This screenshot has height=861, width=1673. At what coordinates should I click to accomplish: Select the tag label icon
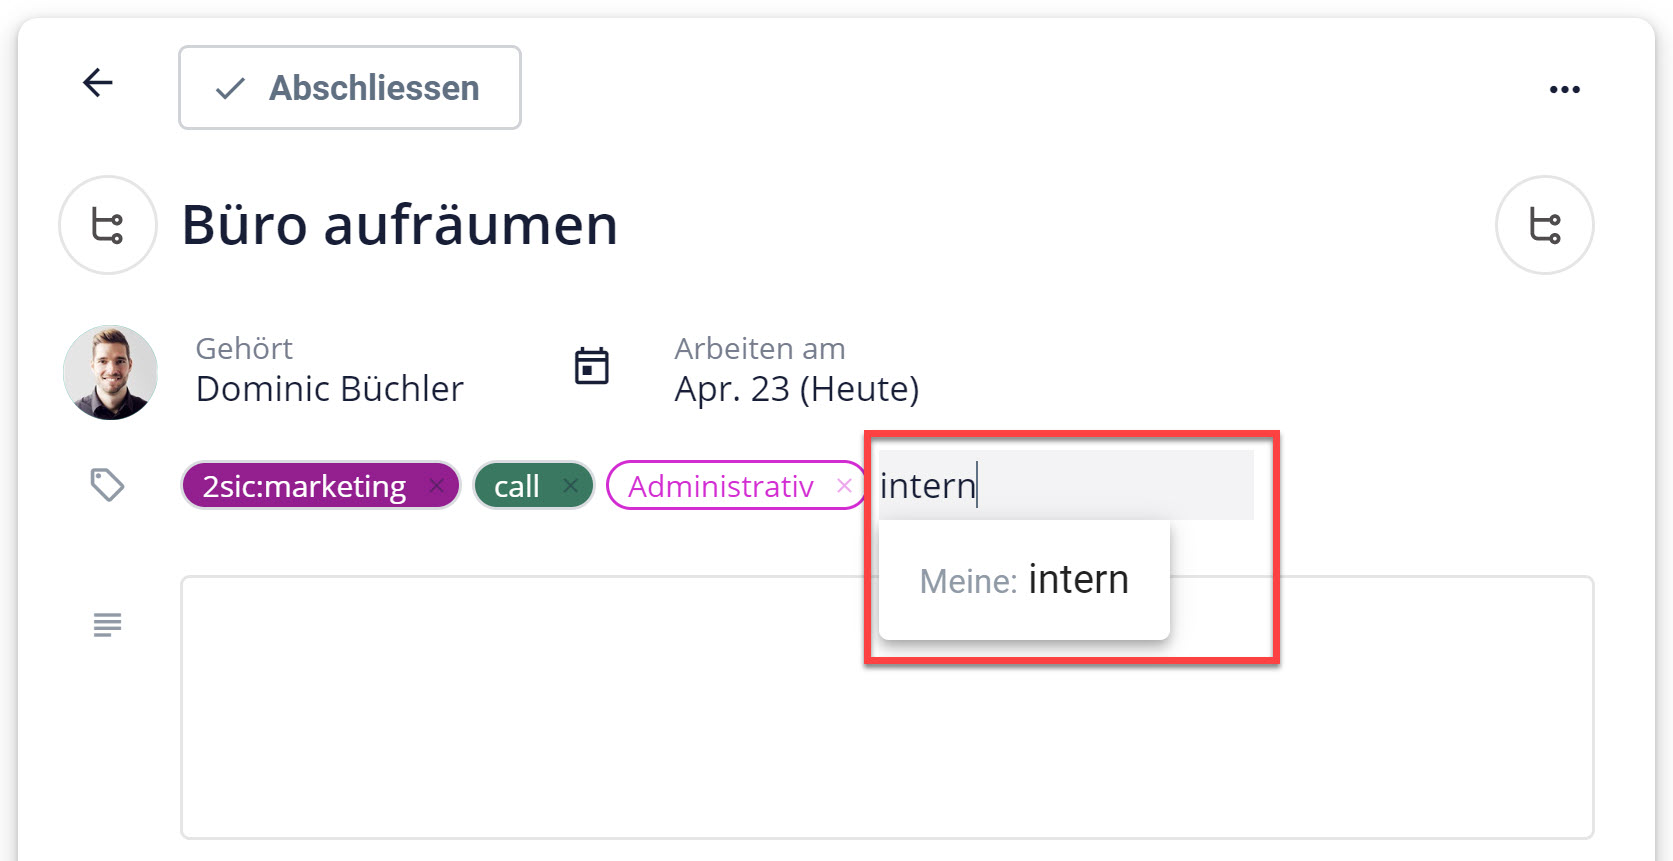(106, 485)
